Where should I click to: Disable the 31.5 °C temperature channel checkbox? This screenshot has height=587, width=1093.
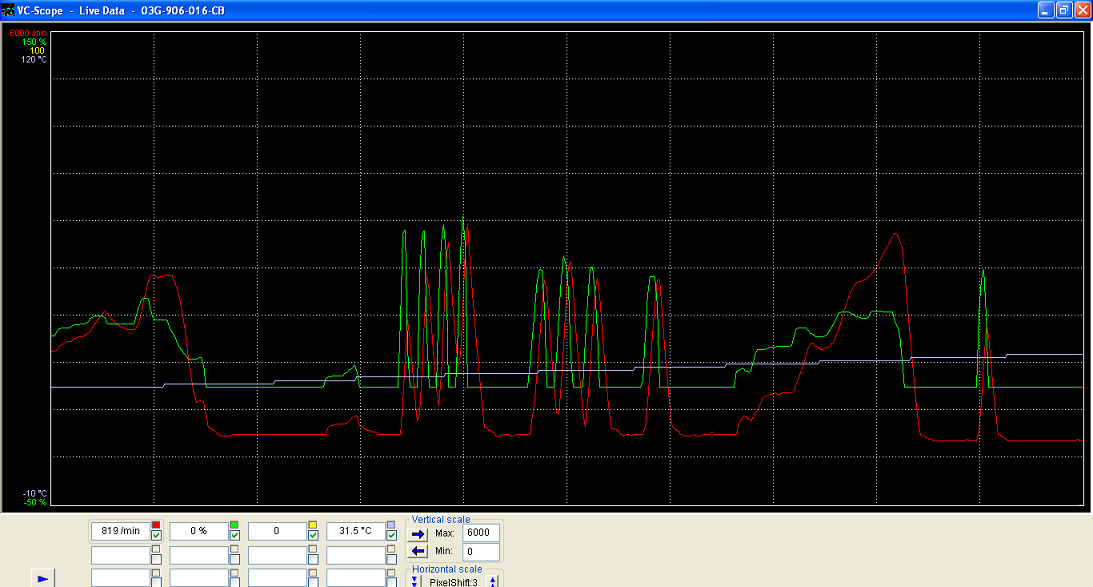click(391, 536)
